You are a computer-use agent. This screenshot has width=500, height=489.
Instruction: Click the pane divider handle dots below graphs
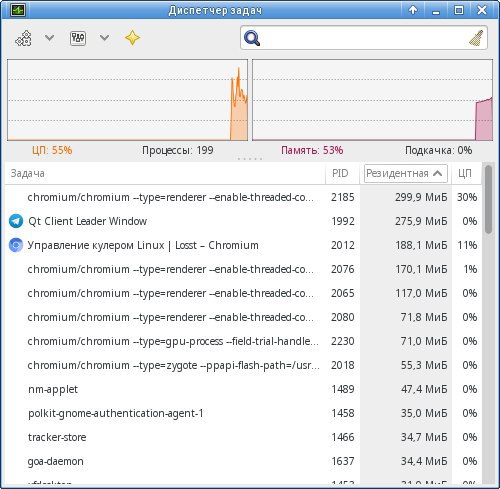[250, 159]
